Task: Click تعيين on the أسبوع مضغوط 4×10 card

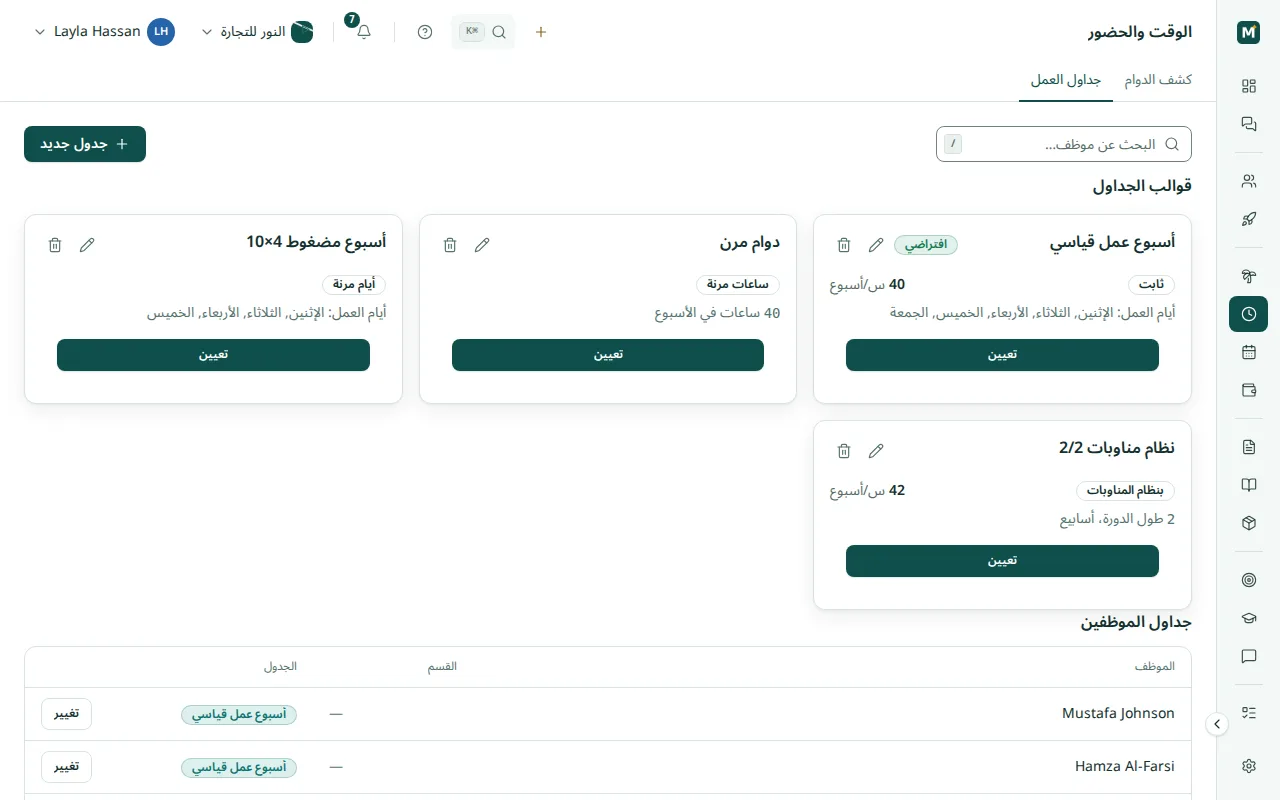Action: 213,355
